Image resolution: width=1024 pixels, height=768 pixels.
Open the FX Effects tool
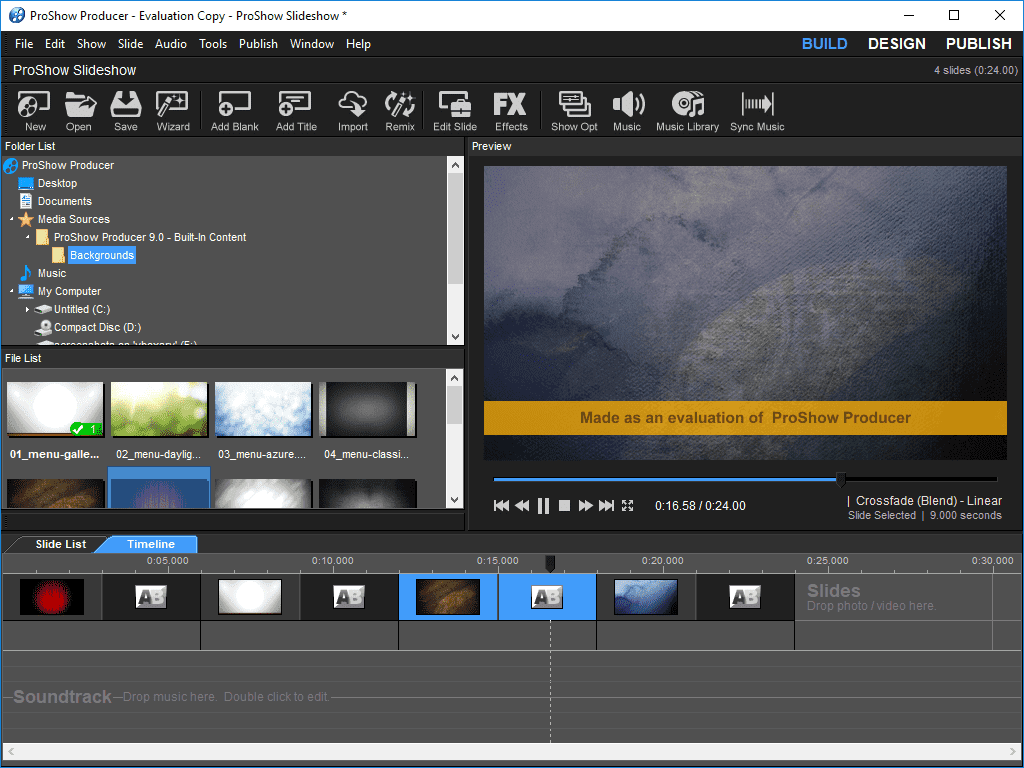pos(511,110)
